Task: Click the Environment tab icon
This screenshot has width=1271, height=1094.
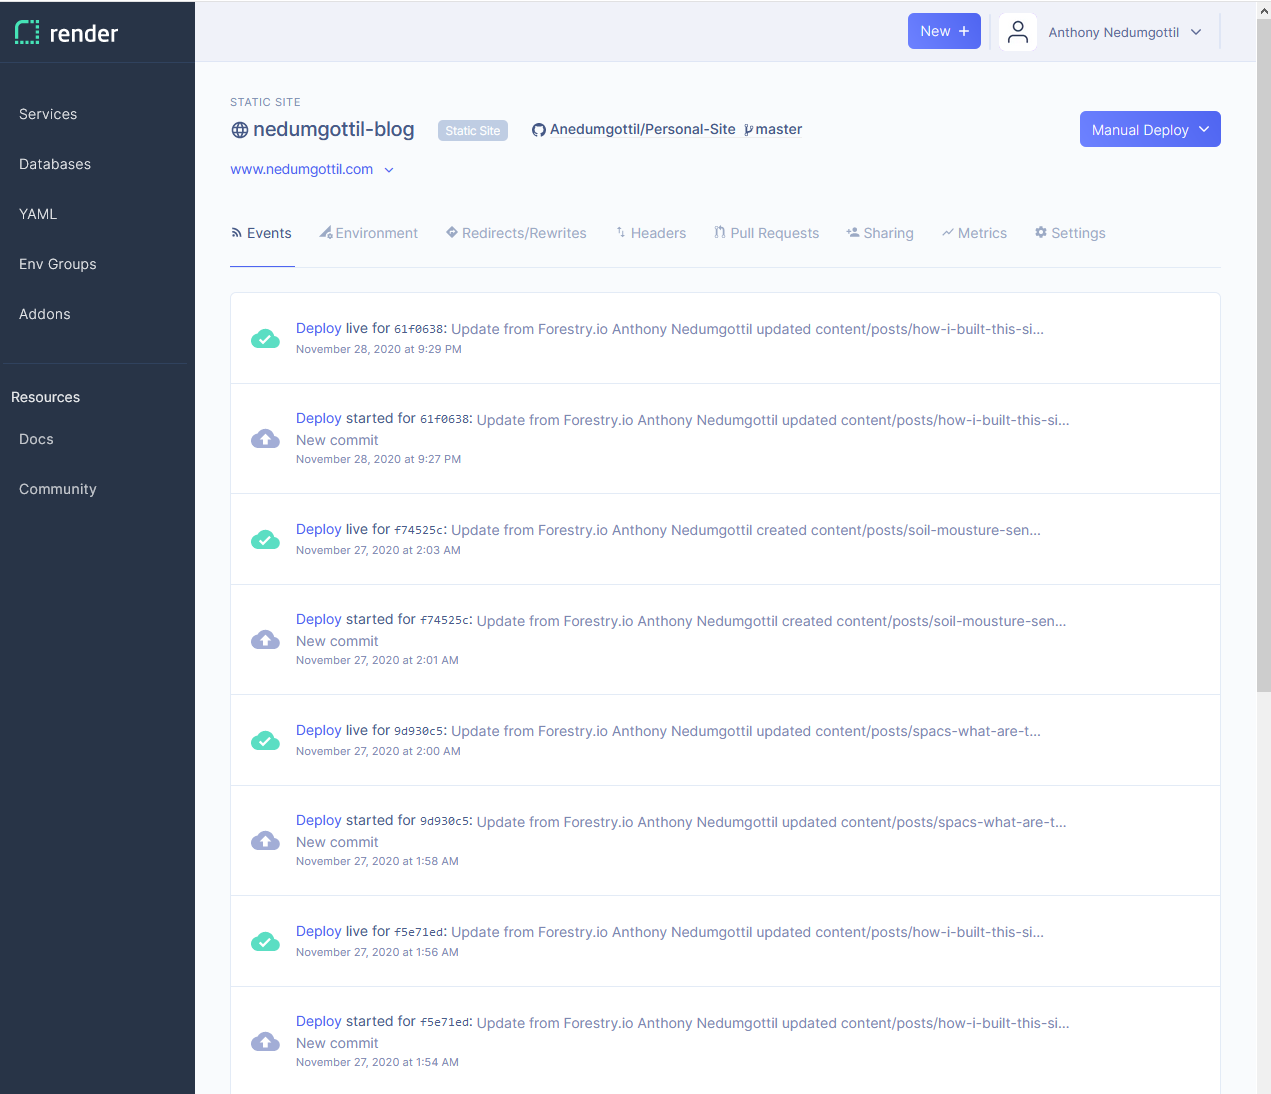Action: click(326, 232)
